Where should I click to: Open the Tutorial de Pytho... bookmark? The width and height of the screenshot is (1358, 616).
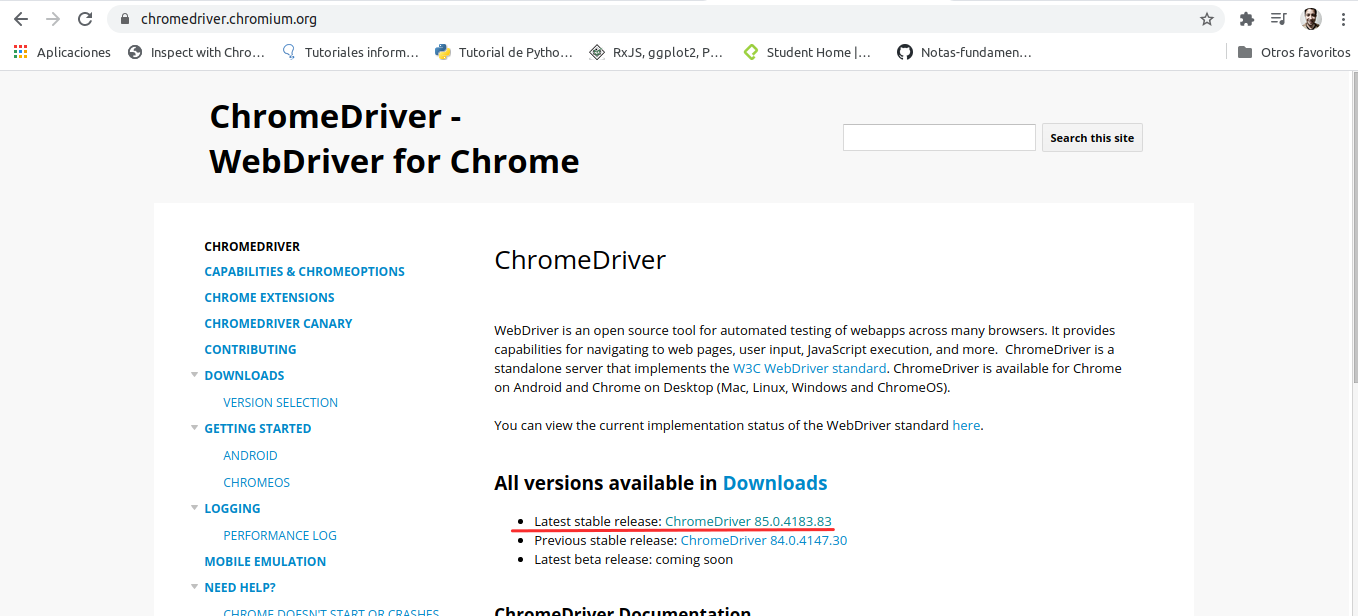(504, 52)
